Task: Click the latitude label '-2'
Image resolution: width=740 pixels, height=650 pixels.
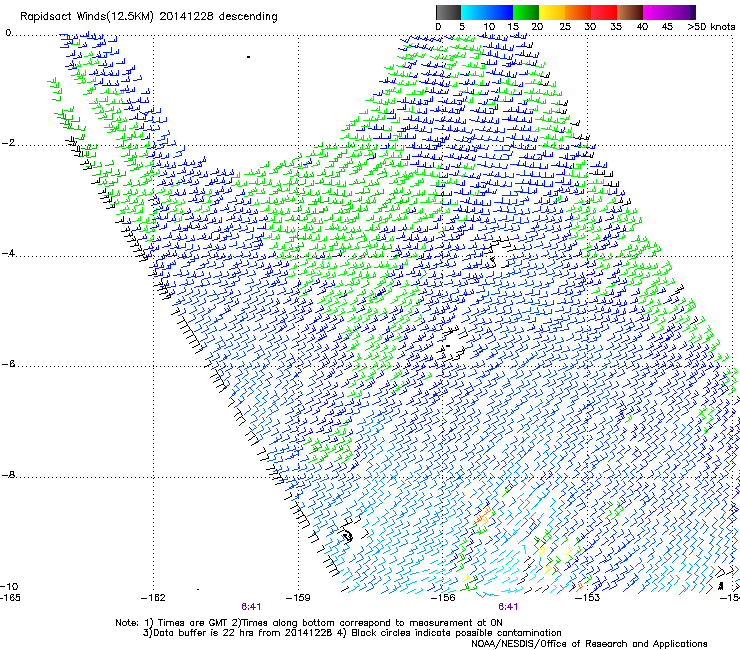Action: tap(8, 143)
